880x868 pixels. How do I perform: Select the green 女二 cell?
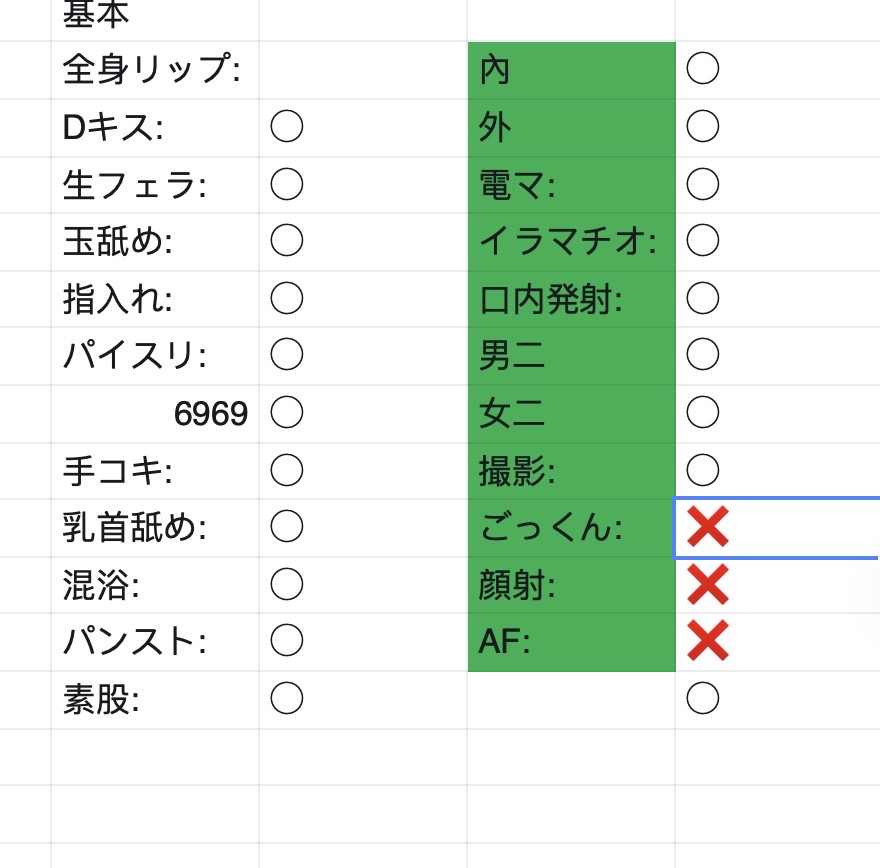pyautogui.click(x=572, y=414)
